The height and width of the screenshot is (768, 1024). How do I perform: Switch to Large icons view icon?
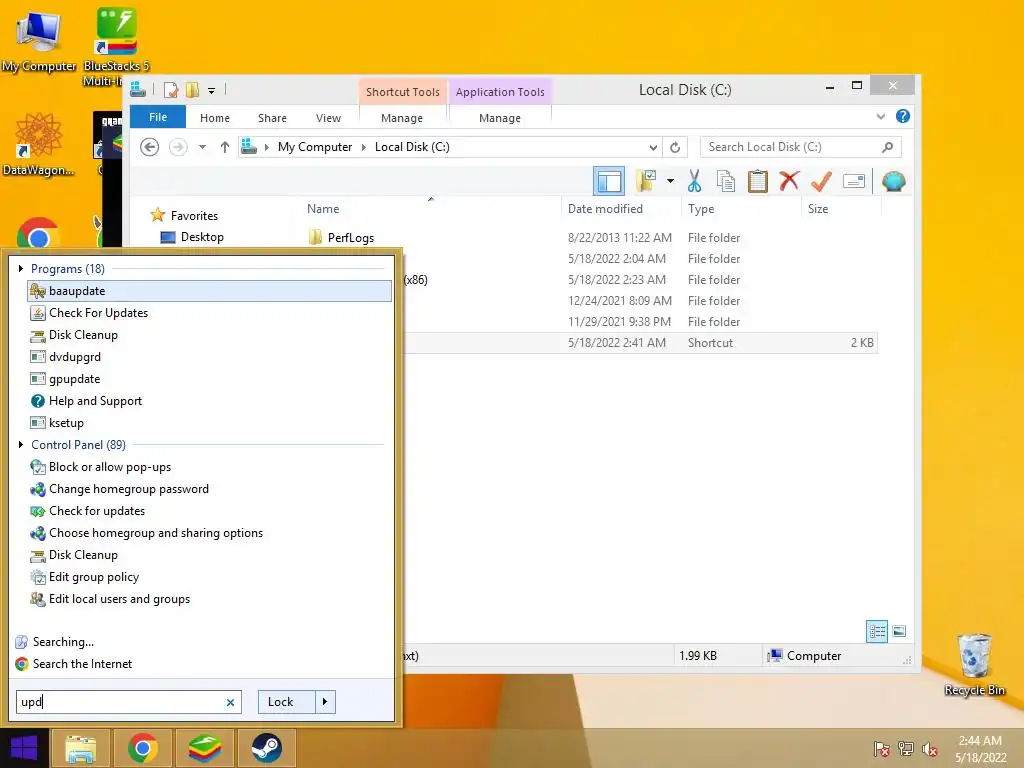point(899,631)
